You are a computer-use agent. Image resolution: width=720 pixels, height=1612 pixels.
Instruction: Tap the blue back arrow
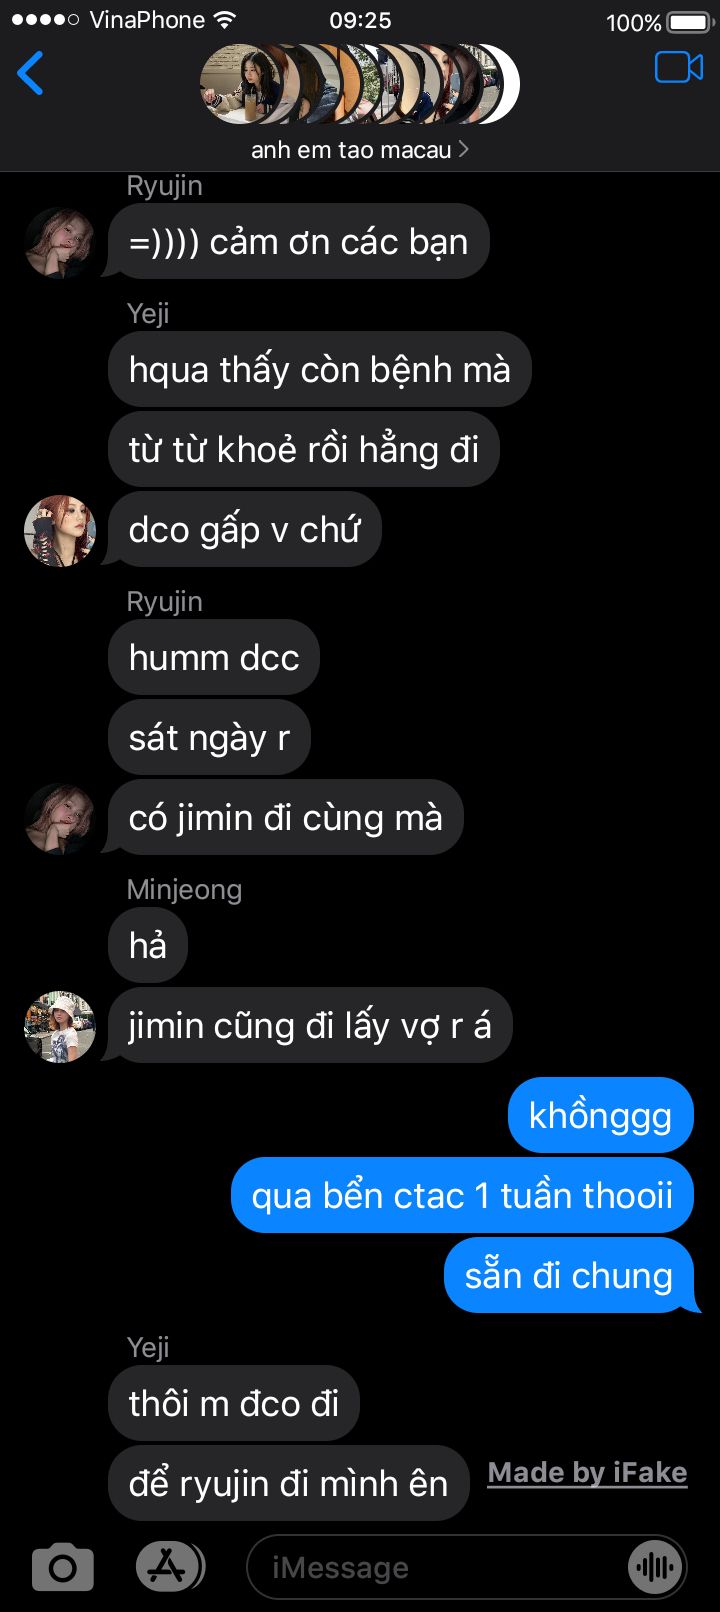point(31,73)
